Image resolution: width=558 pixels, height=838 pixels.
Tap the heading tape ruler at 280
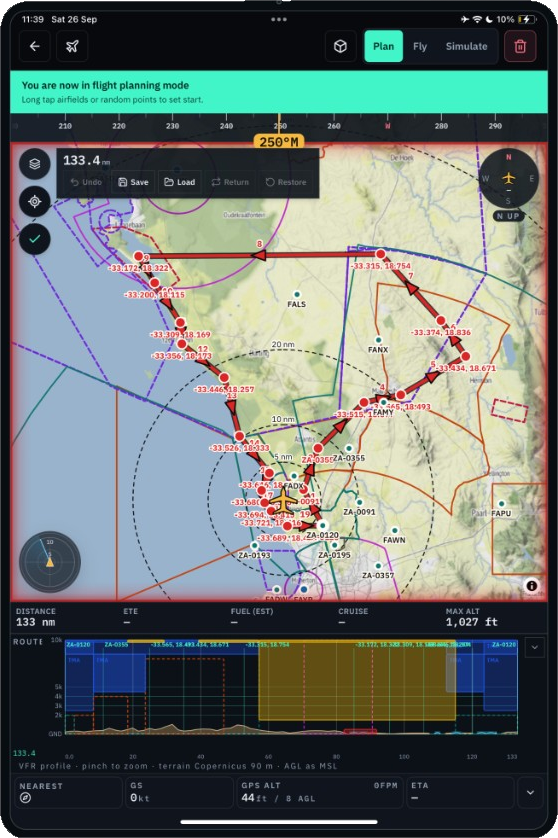click(x=441, y=126)
